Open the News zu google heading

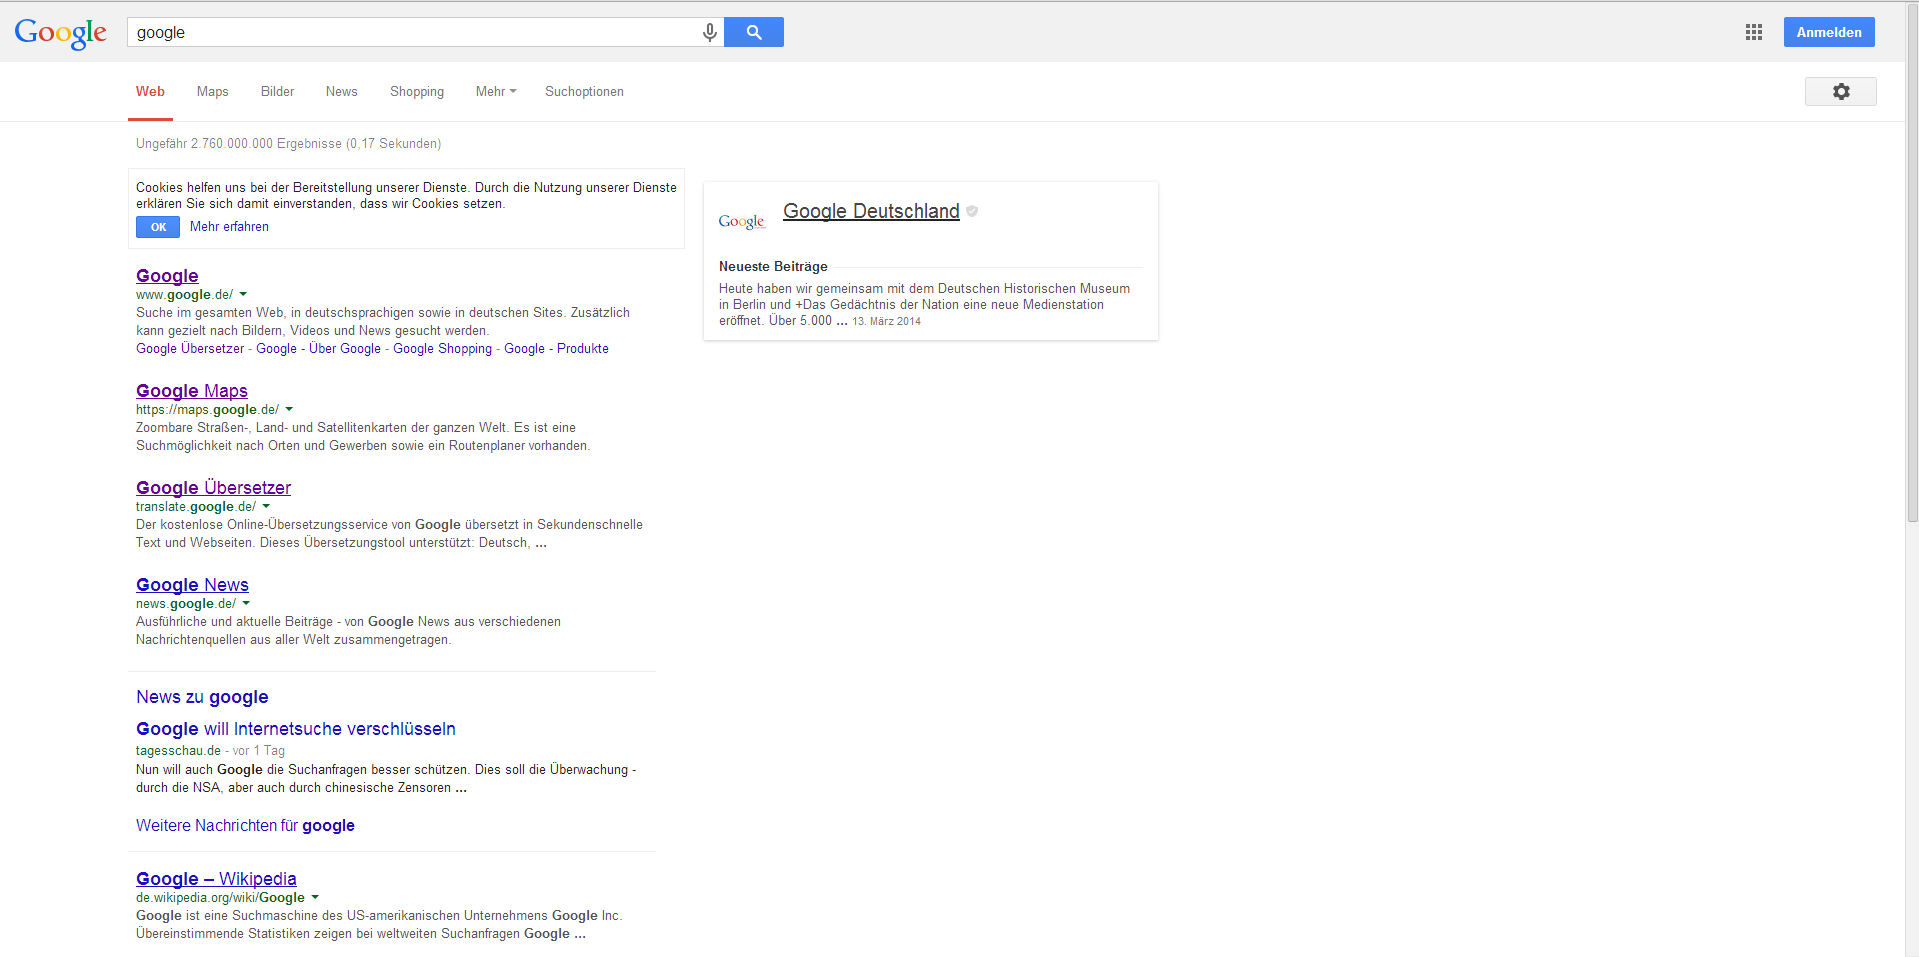tap(202, 697)
